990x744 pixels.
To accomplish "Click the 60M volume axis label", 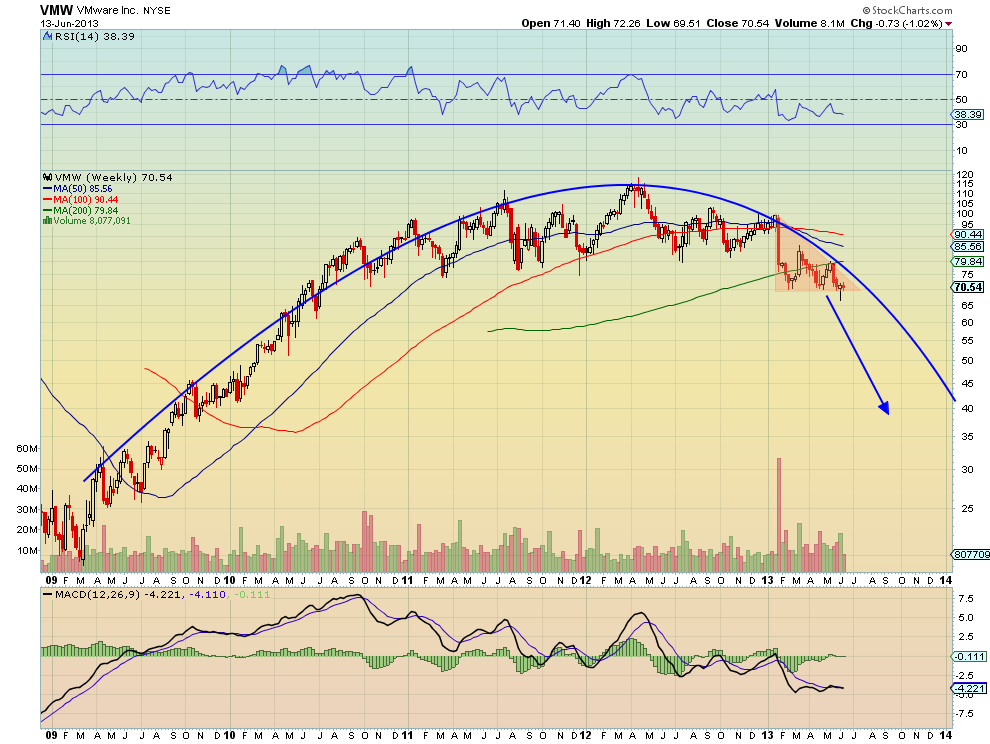I will 27,448.
